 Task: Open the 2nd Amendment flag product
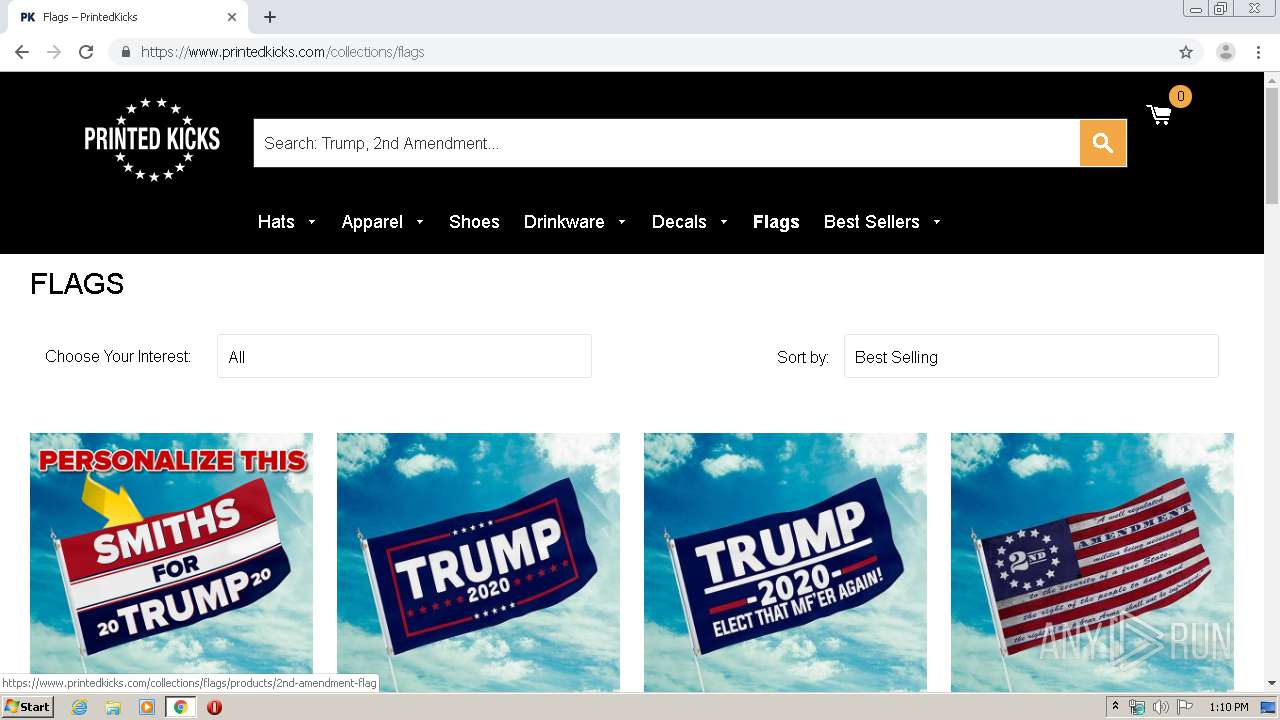click(x=1092, y=562)
